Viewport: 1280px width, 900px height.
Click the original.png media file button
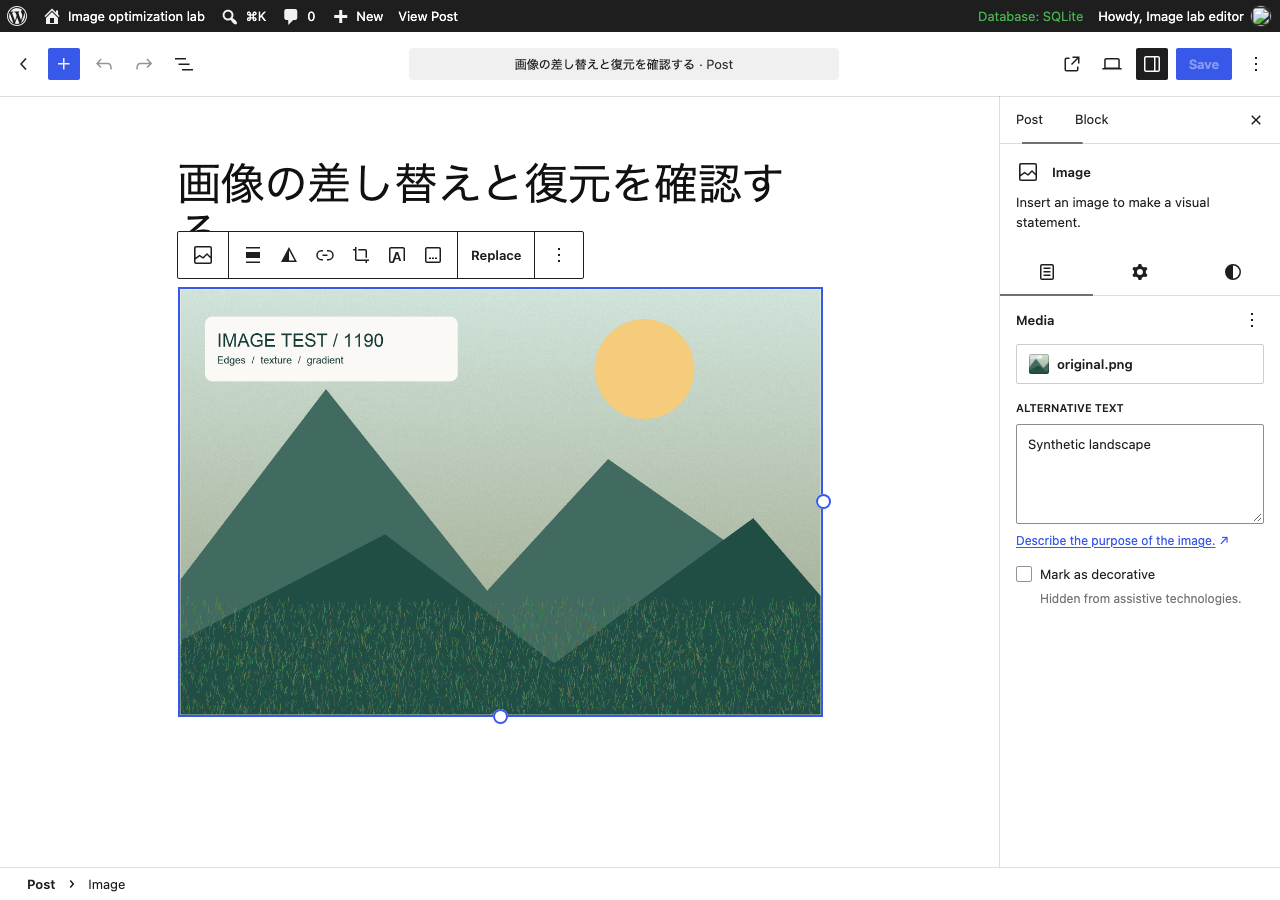(1140, 364)
